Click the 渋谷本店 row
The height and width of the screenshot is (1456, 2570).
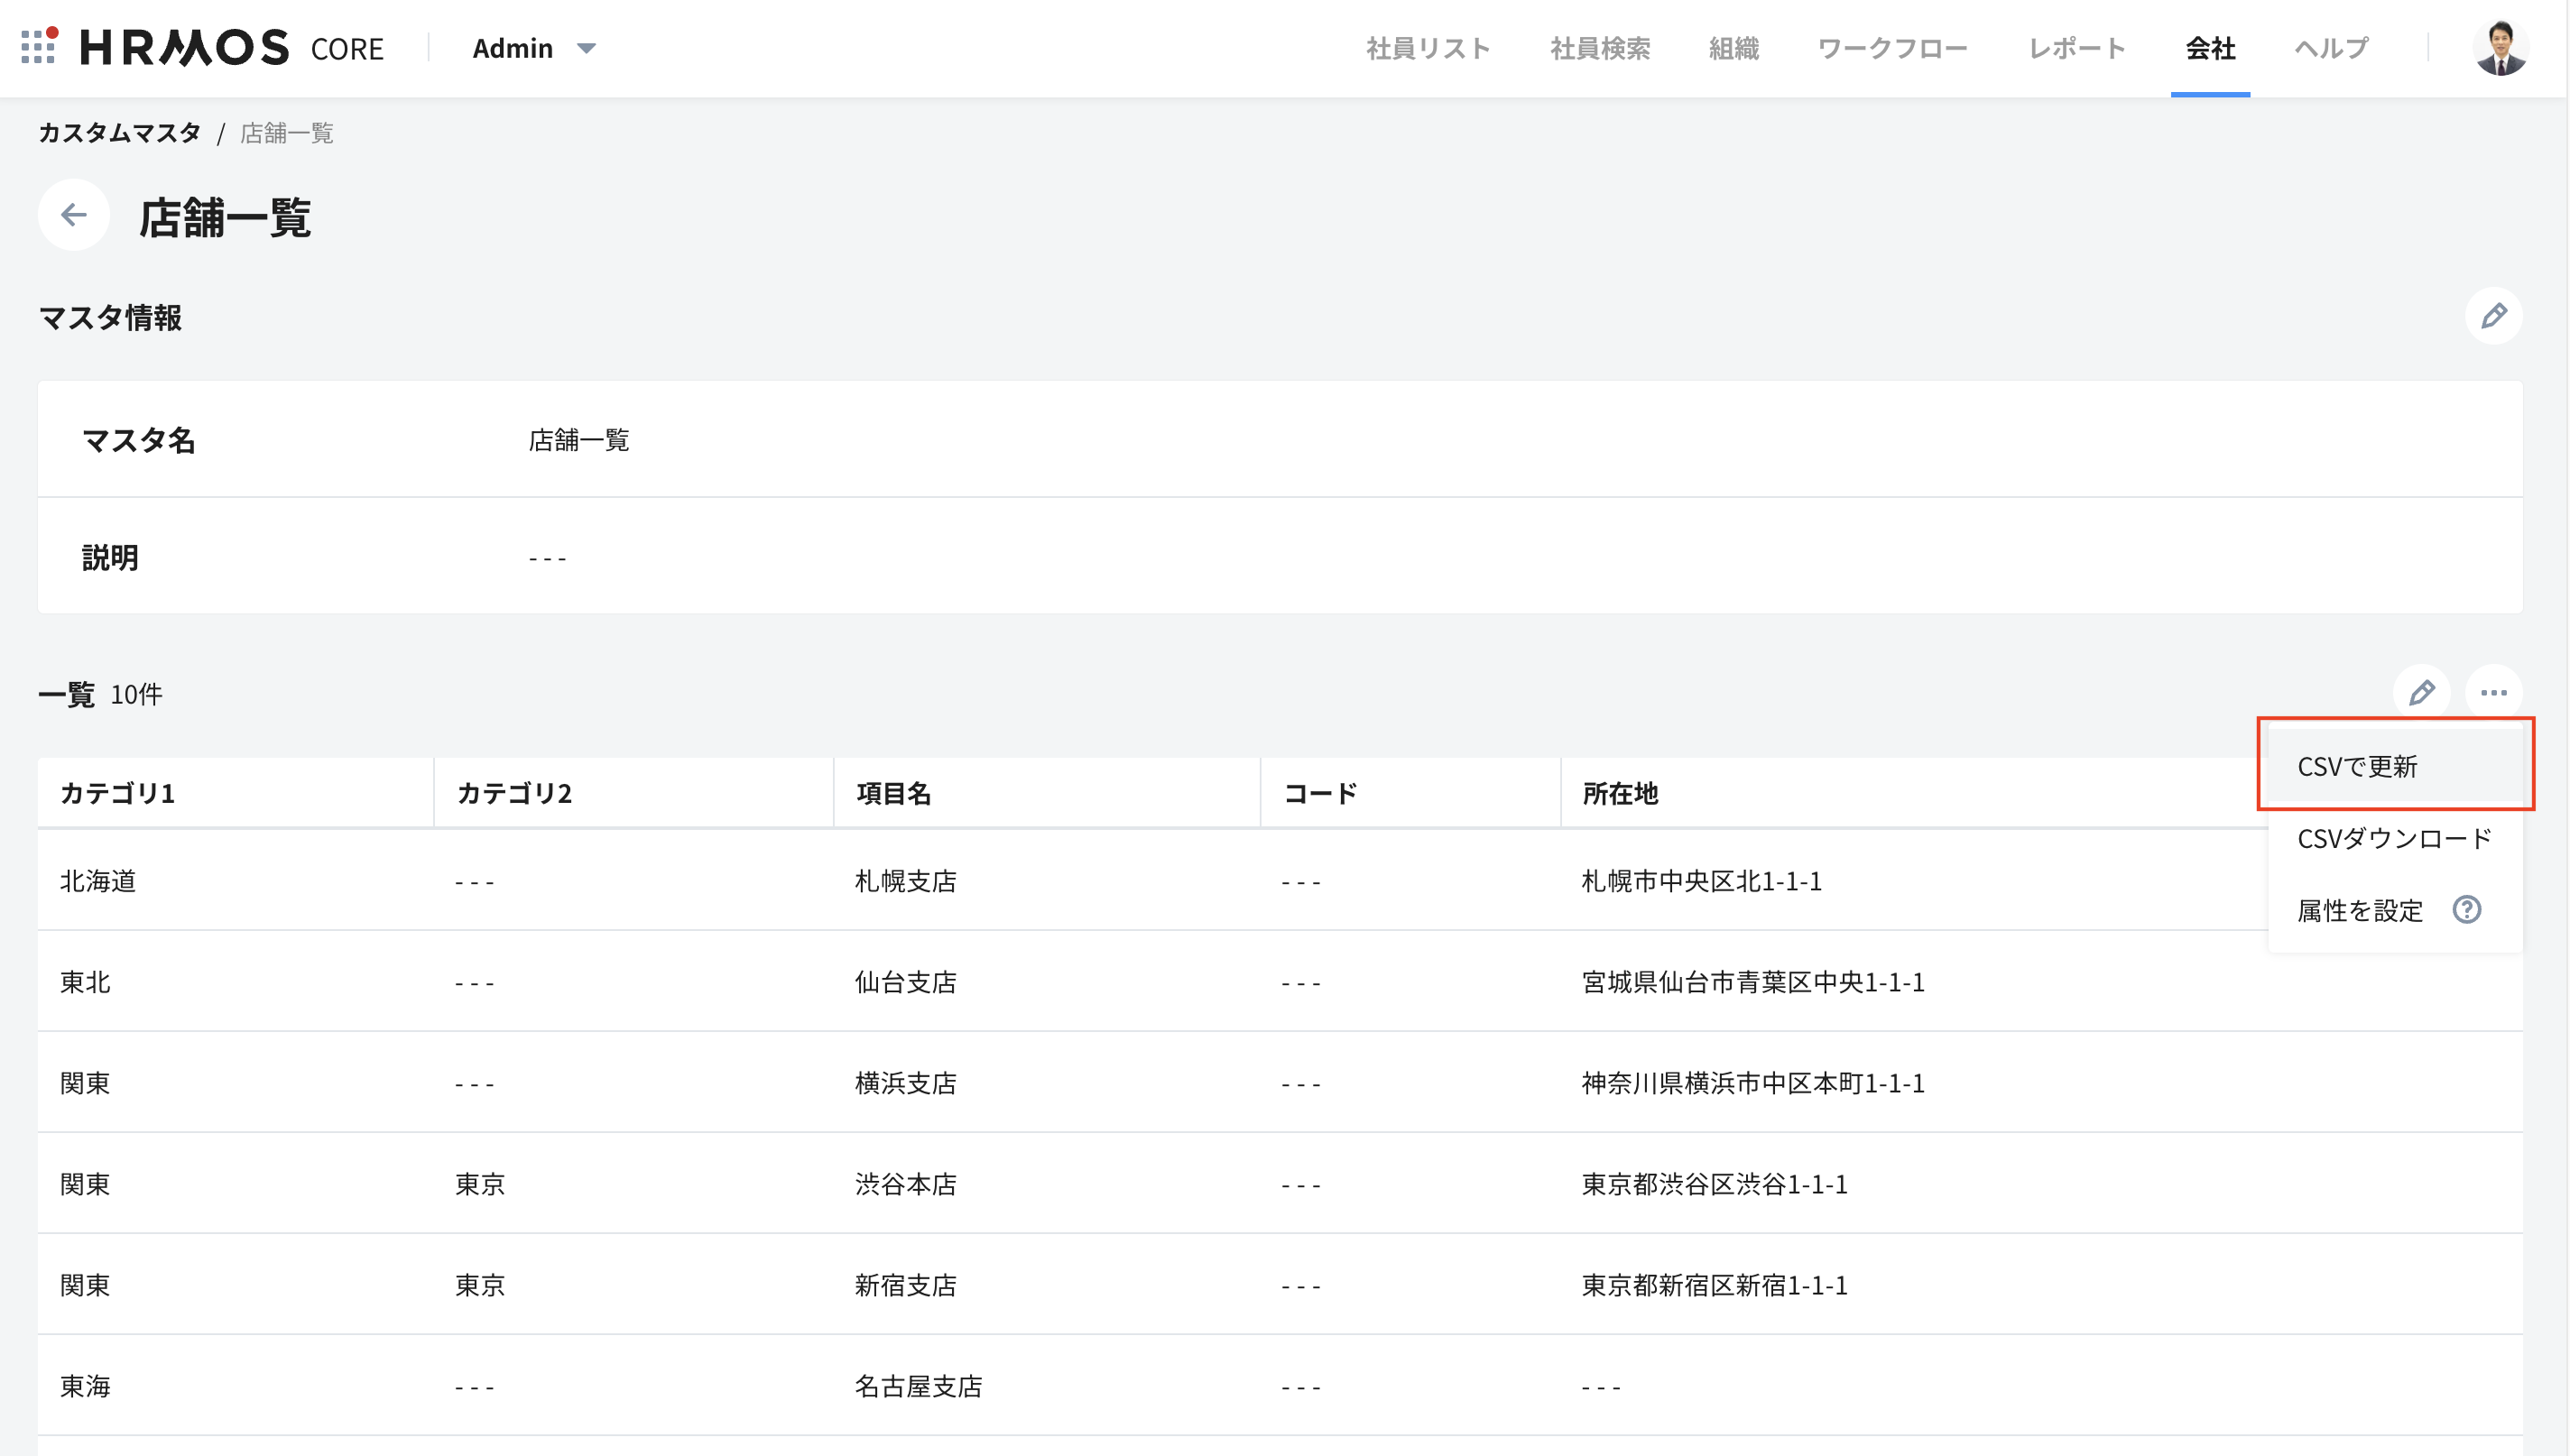(905, 1184)
